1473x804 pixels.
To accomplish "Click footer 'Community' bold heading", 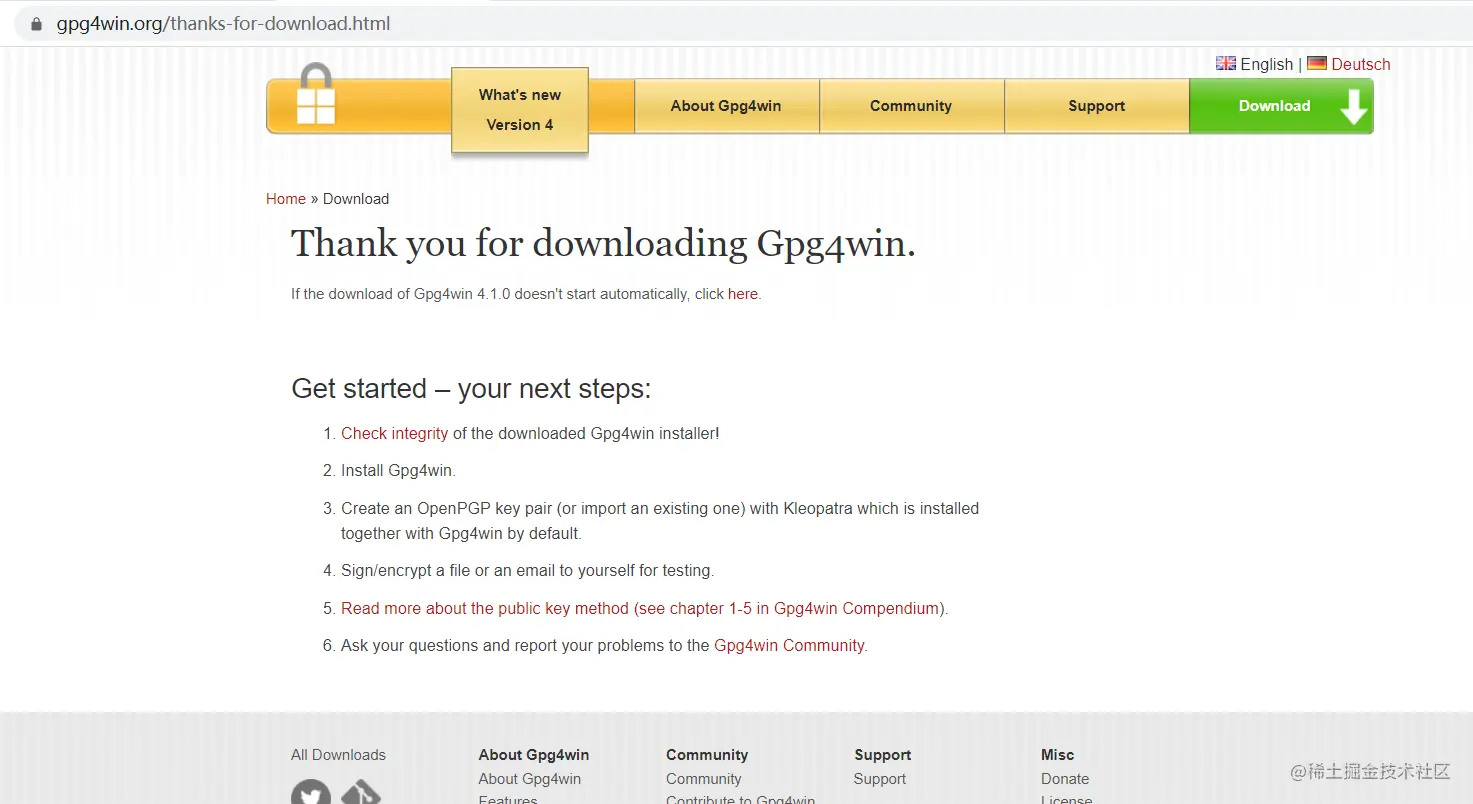I will (707, 755).
